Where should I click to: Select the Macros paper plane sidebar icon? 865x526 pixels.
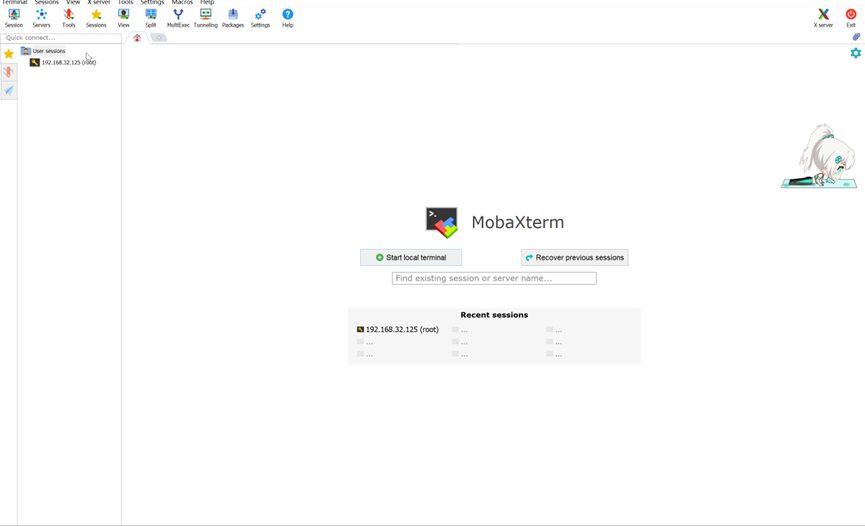pyautogui.click(x=9, y=91)
